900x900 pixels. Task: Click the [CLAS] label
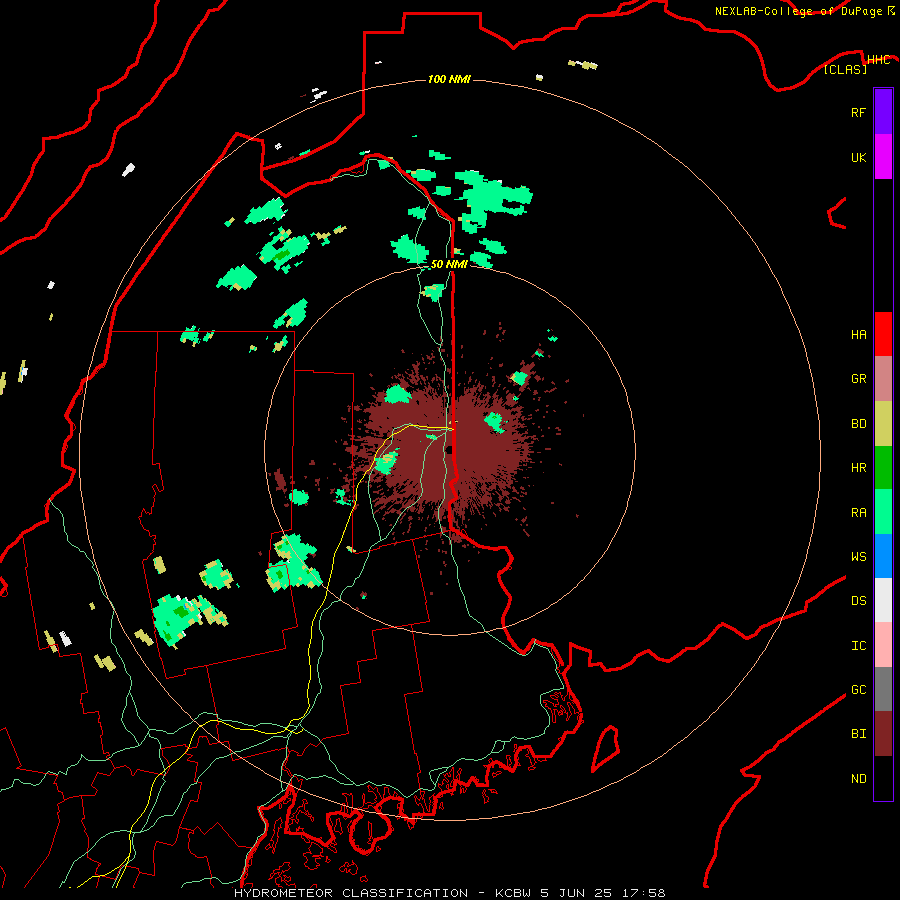pos(845,69)
